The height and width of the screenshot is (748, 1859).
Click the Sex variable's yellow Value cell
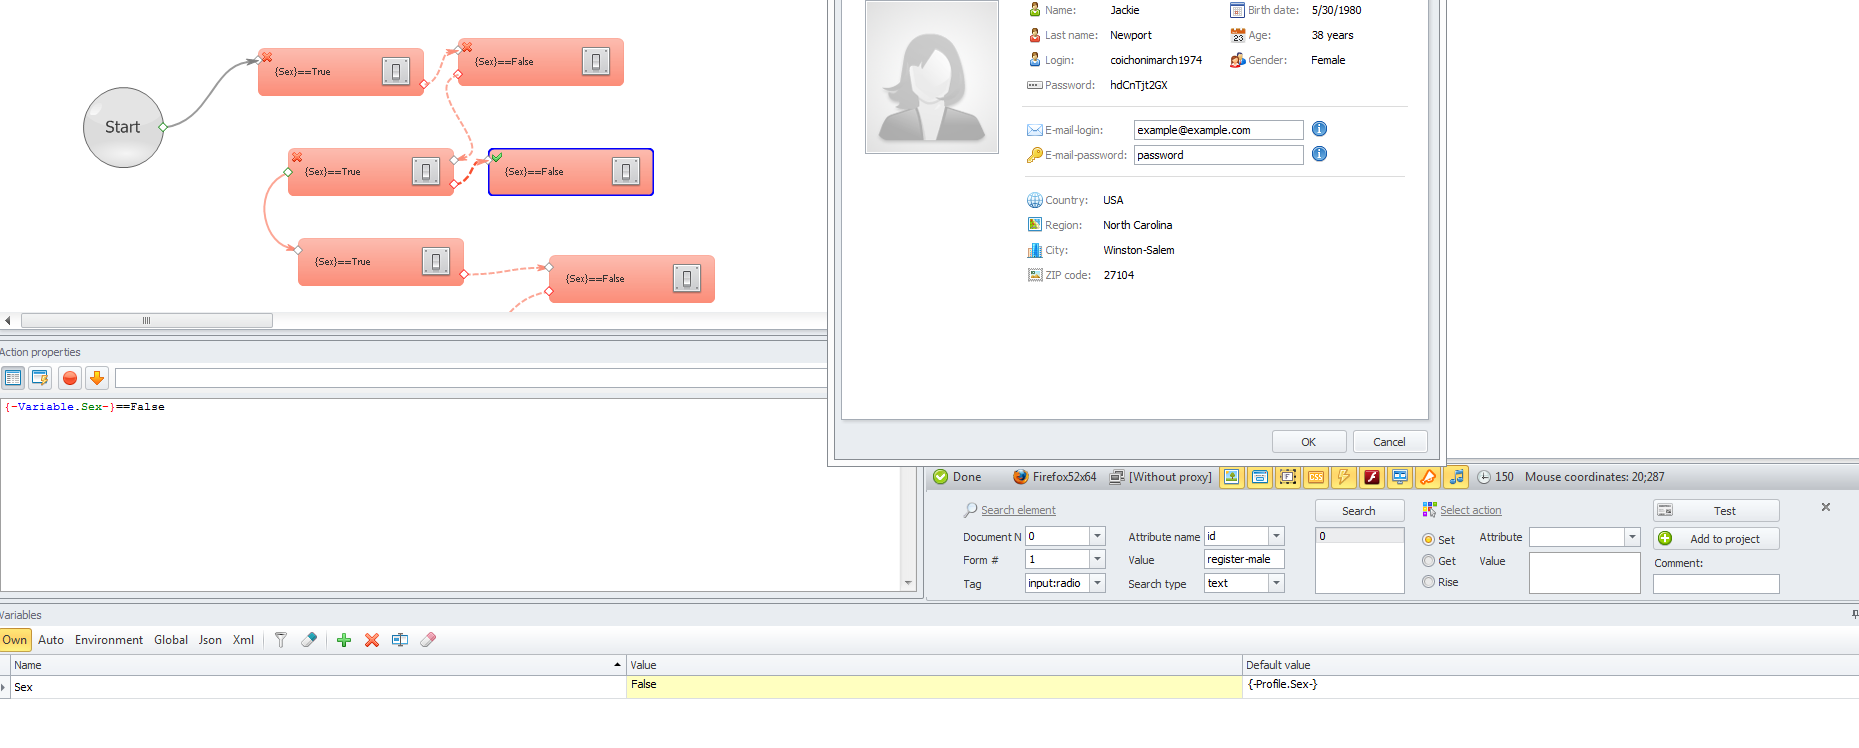pyautogui.click(x=934, y=686)
